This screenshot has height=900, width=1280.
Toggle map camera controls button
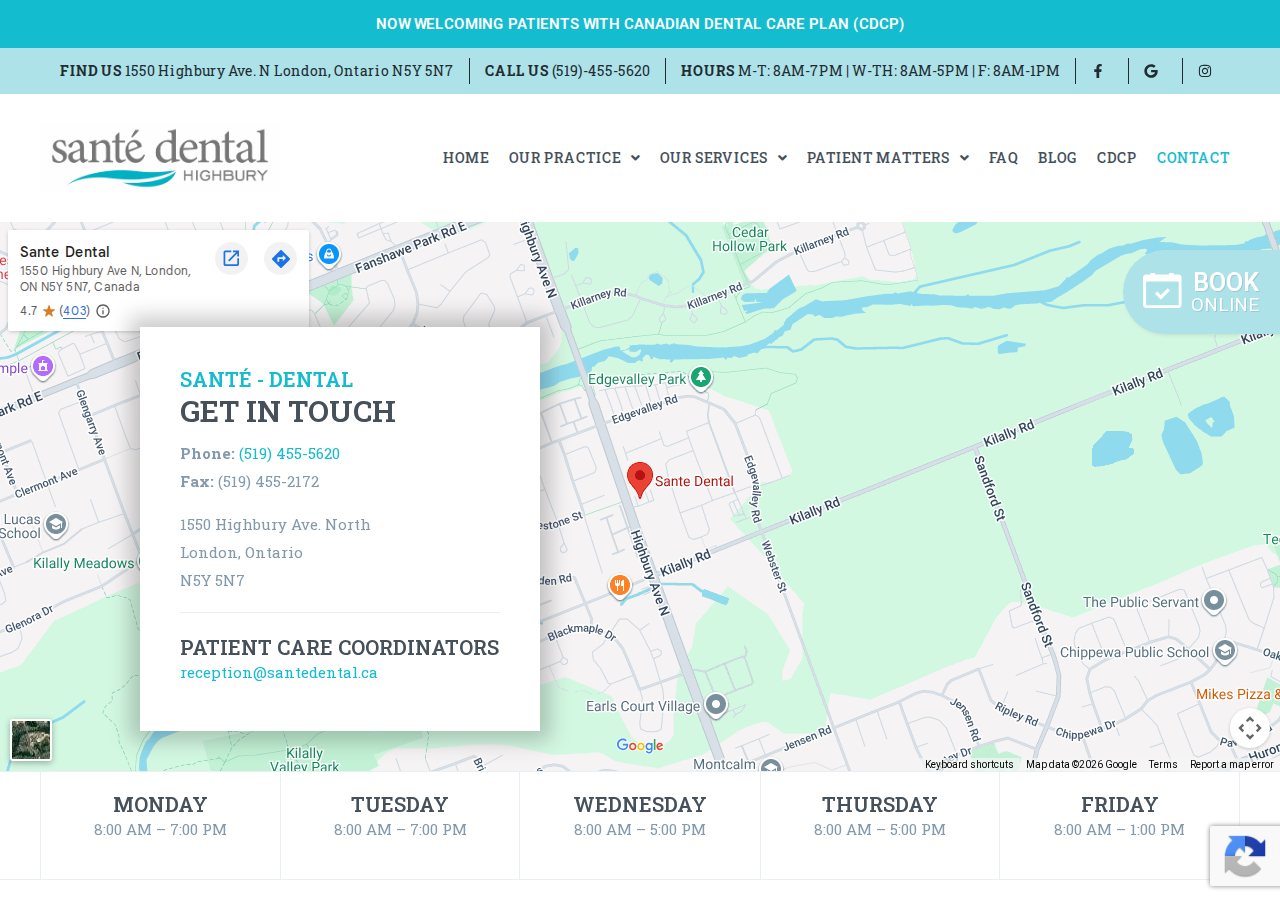point(1250,728)
